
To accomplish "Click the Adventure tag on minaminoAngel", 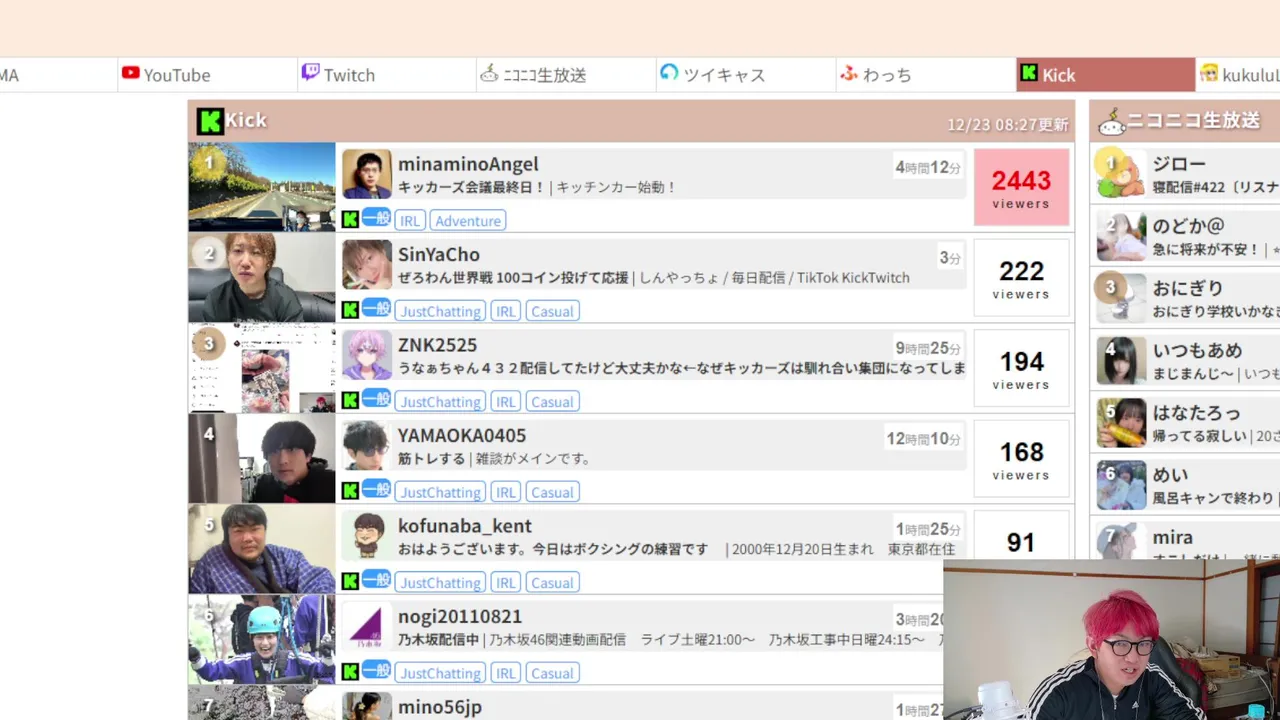I will pos(468,221).
